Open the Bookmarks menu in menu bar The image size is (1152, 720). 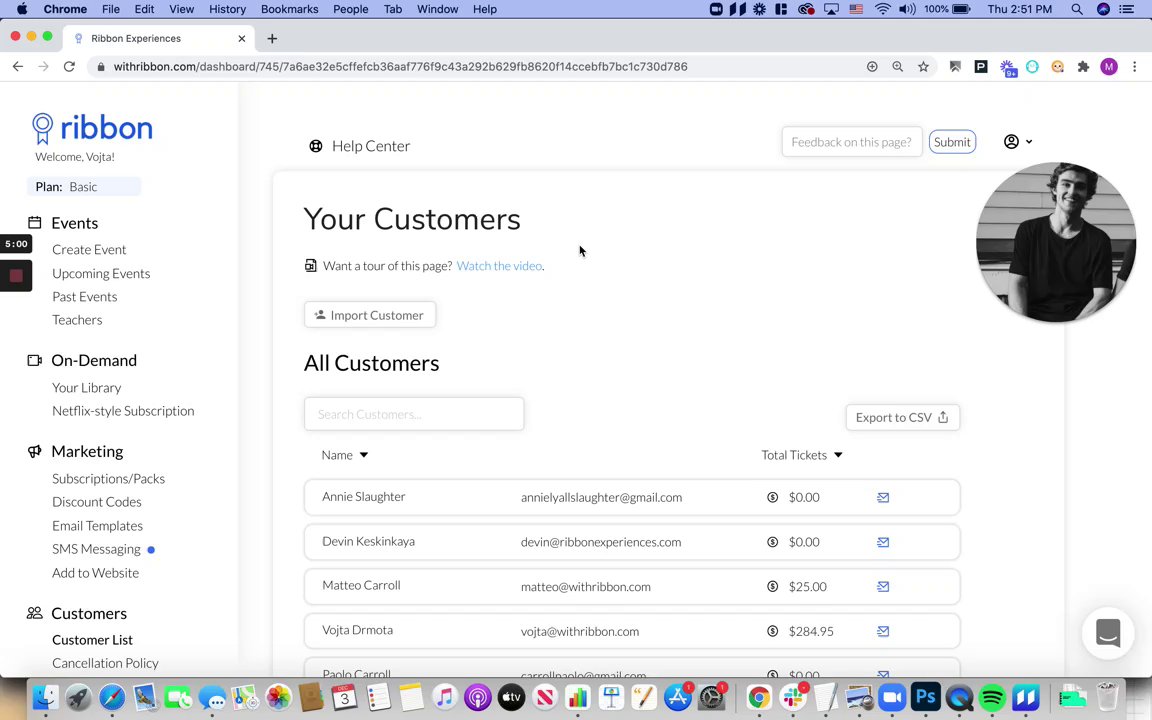[289, 9]
